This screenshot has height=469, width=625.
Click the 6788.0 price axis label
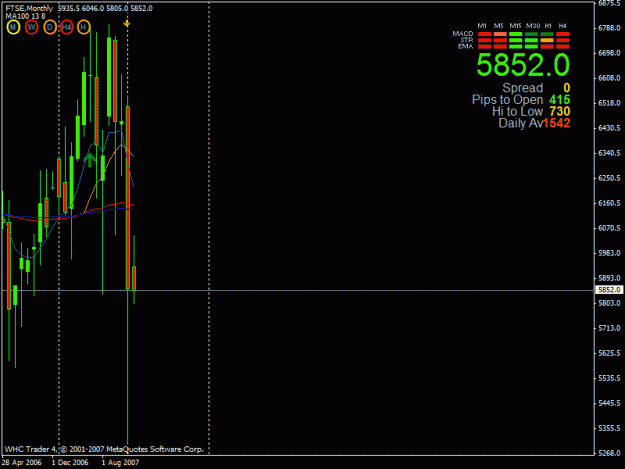609,28
